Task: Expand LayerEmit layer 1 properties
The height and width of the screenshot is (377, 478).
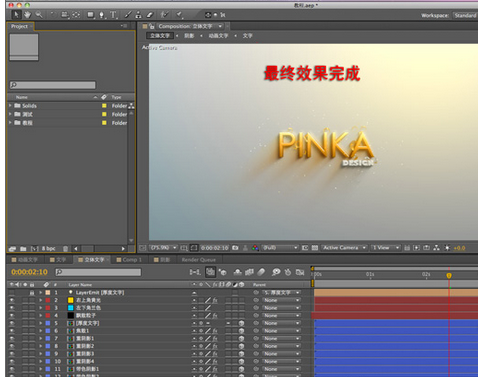Action: (41, 292)
